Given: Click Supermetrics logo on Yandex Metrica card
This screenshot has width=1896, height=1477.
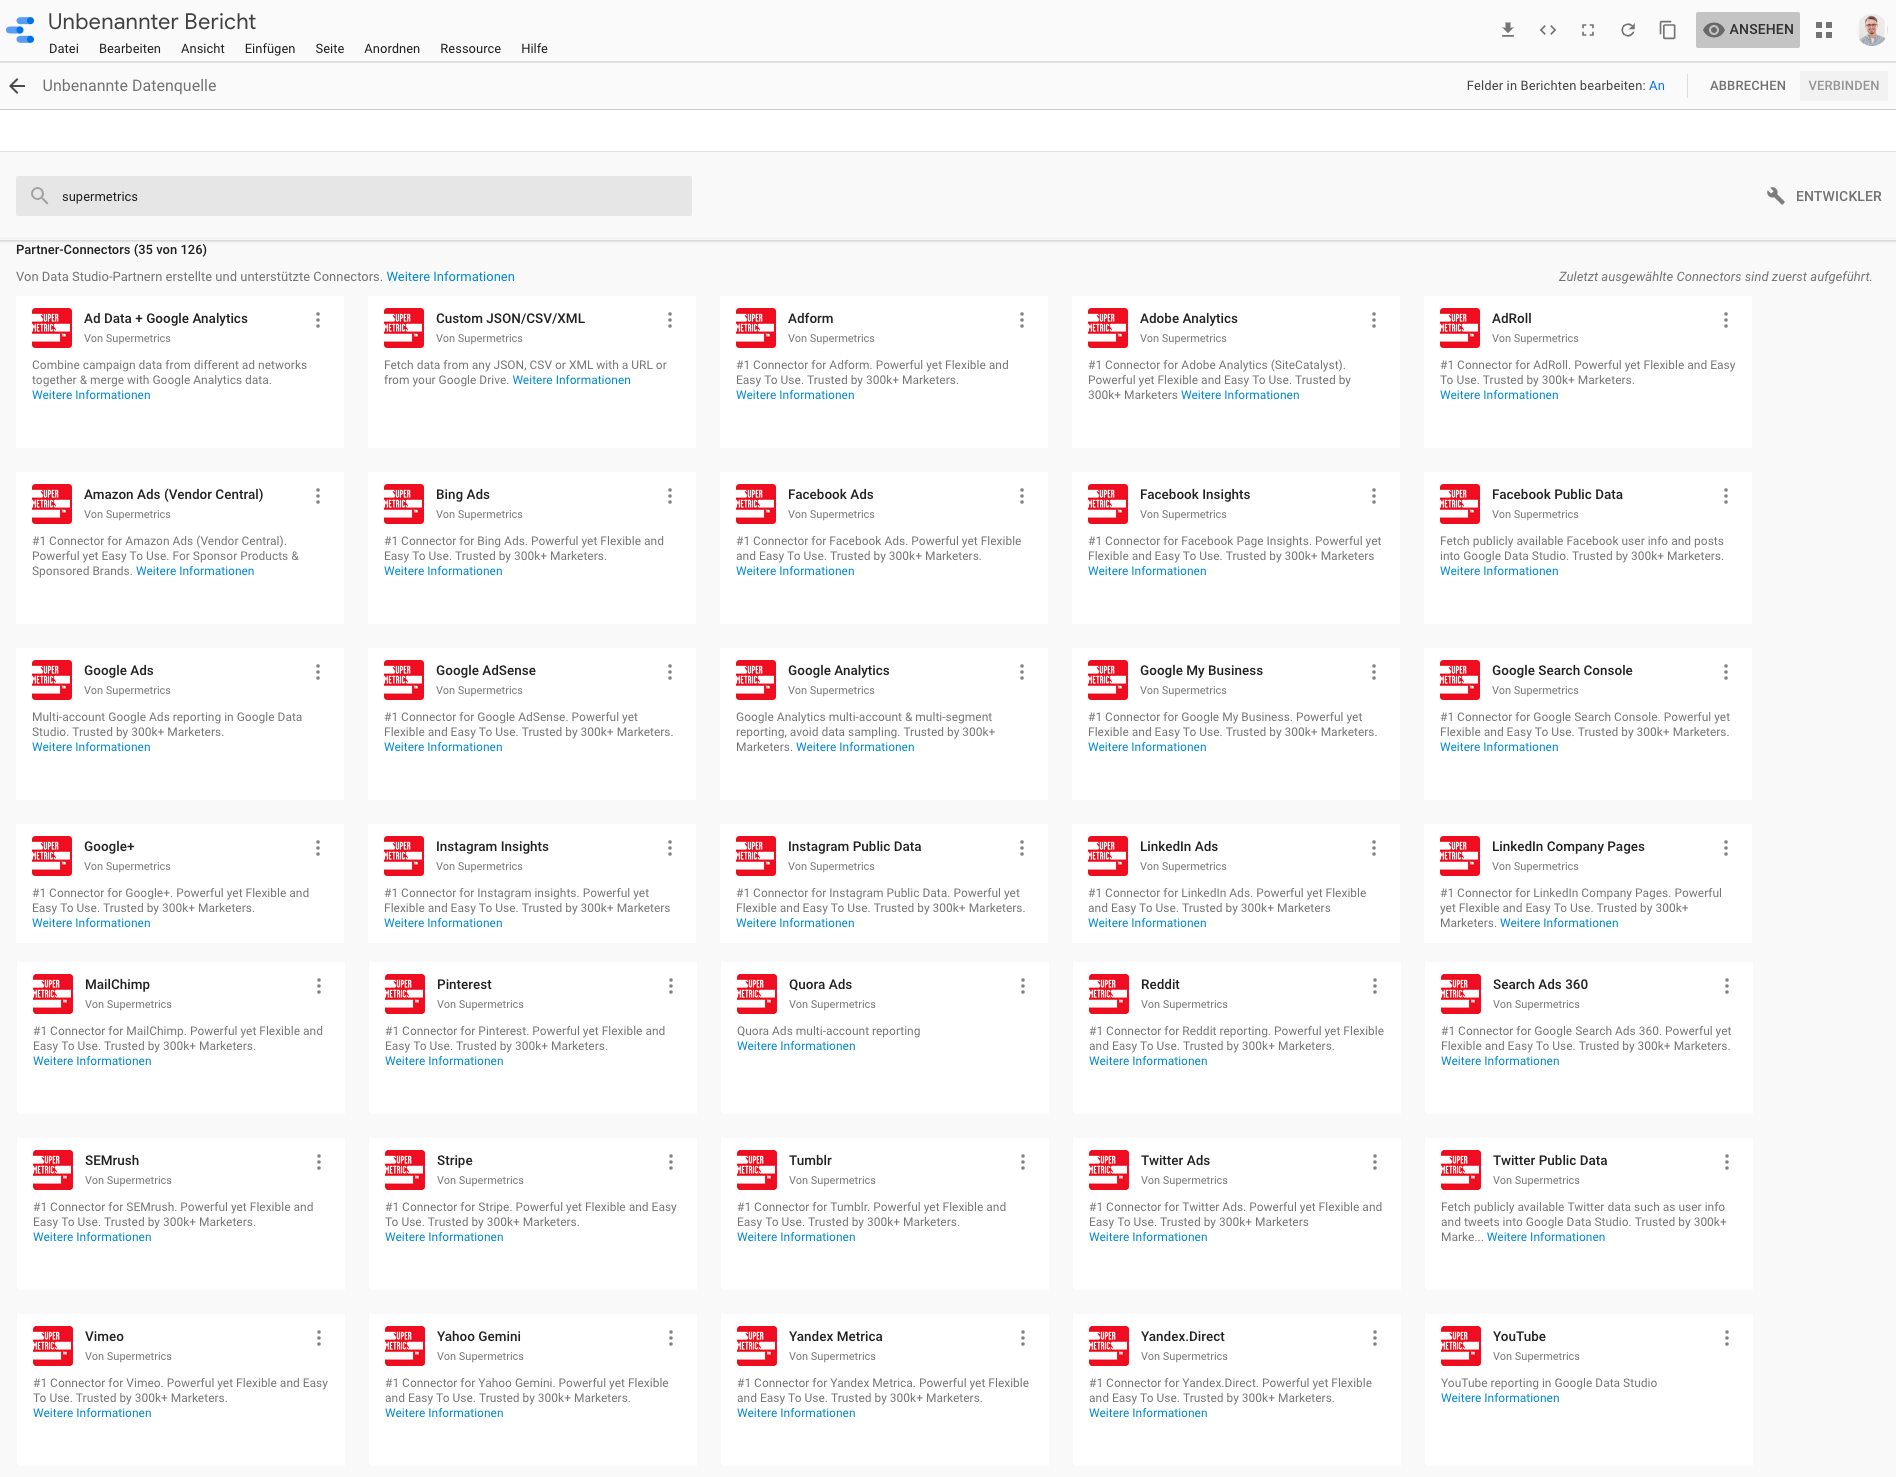Looking at the screenshot, I should (x=757, y=1346).
